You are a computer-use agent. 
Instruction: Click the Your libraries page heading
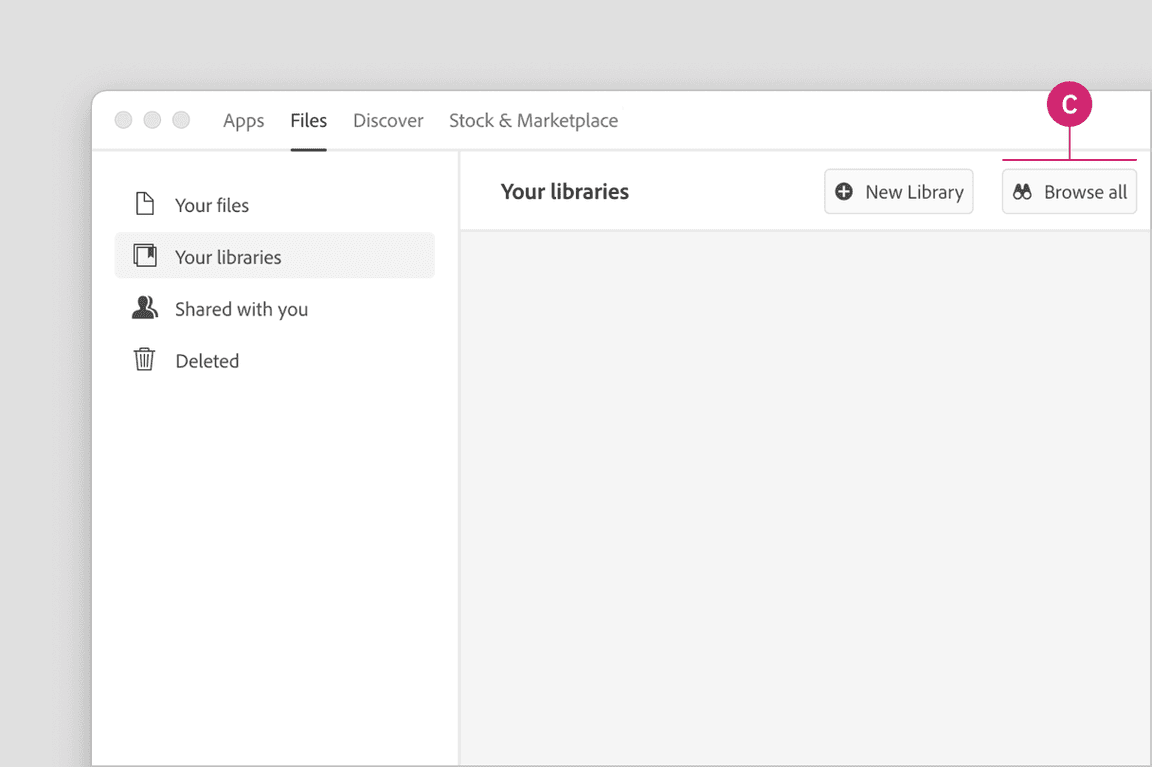(x=564, y=192)
